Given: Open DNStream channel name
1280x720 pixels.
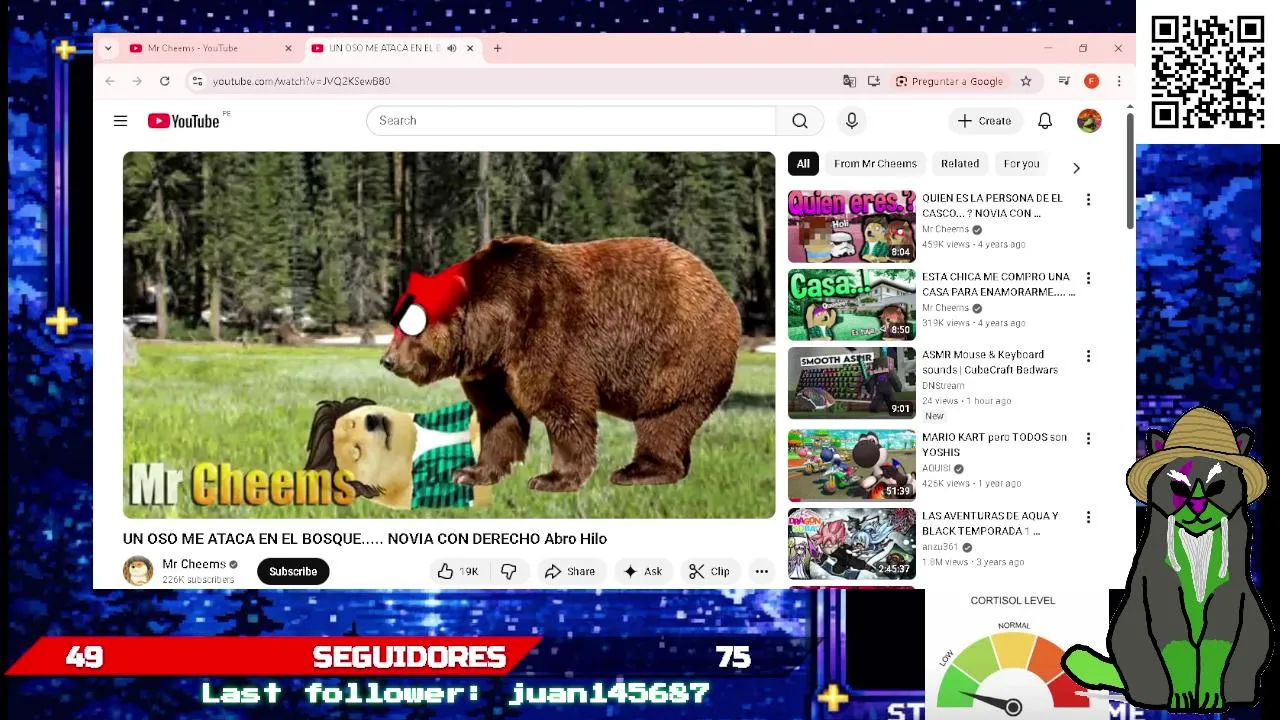Looking at the screenshot, I should (x=943, y=386).
